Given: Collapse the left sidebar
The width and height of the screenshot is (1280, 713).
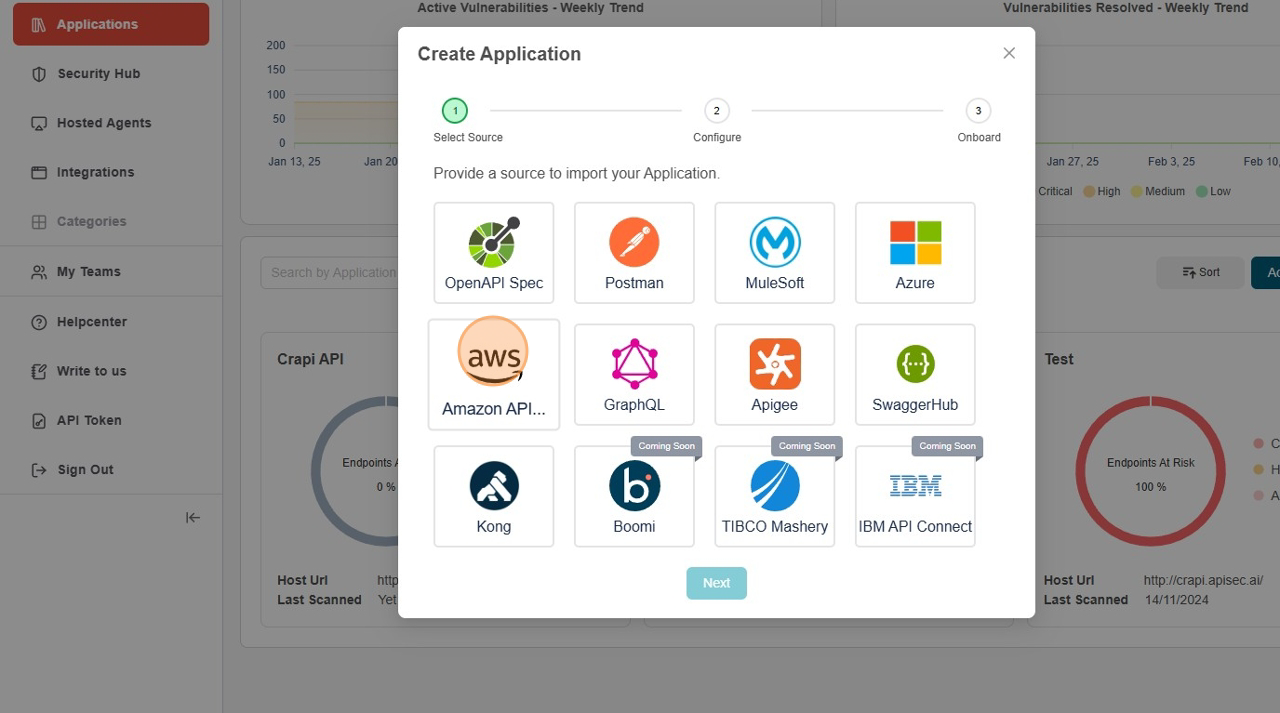Looking at the screenshot, I should tap(192, 517).
